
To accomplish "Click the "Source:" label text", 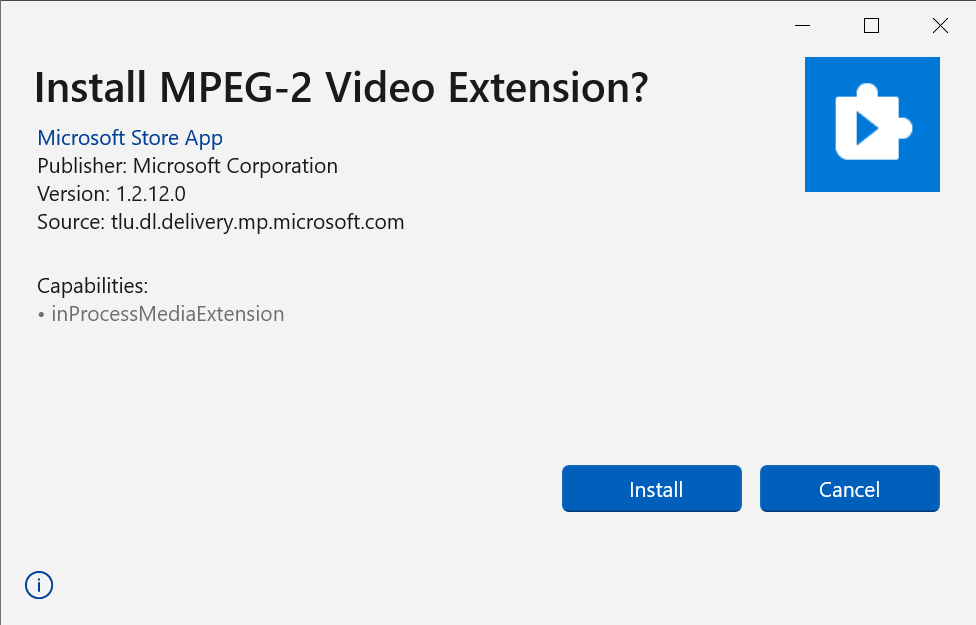I will (x=70, y=222).
